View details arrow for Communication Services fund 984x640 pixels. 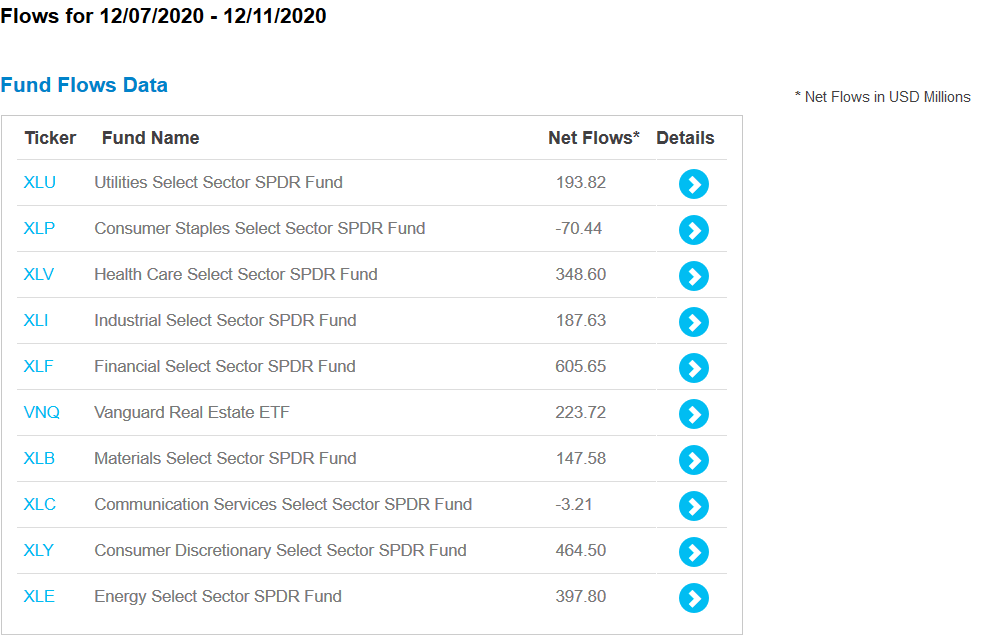point(693,506)
